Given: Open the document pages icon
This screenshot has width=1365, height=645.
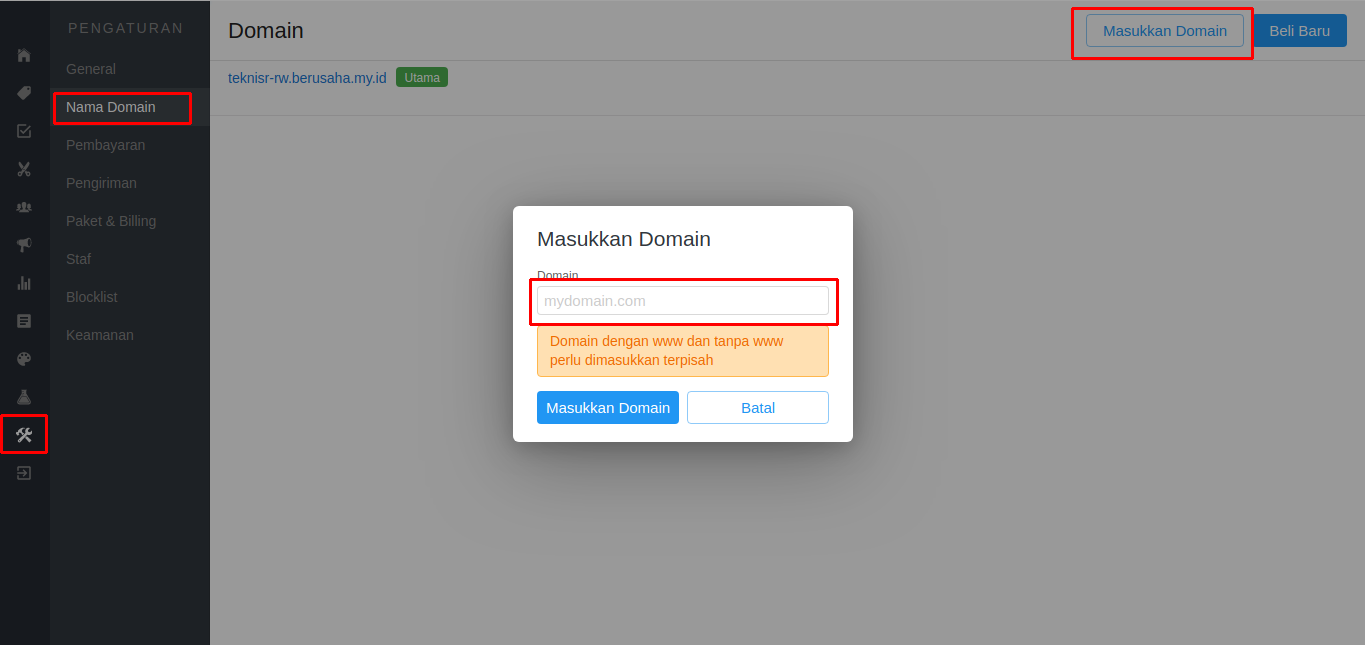Looking at the screenshot, I should pyautogui.click(x=24, y=321).
